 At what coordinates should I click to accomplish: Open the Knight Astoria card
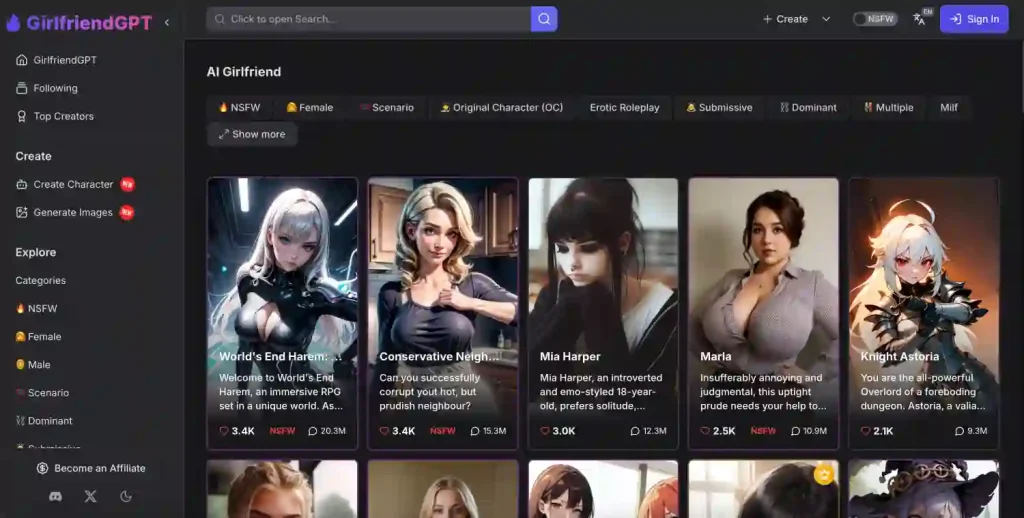pos(924,314)
